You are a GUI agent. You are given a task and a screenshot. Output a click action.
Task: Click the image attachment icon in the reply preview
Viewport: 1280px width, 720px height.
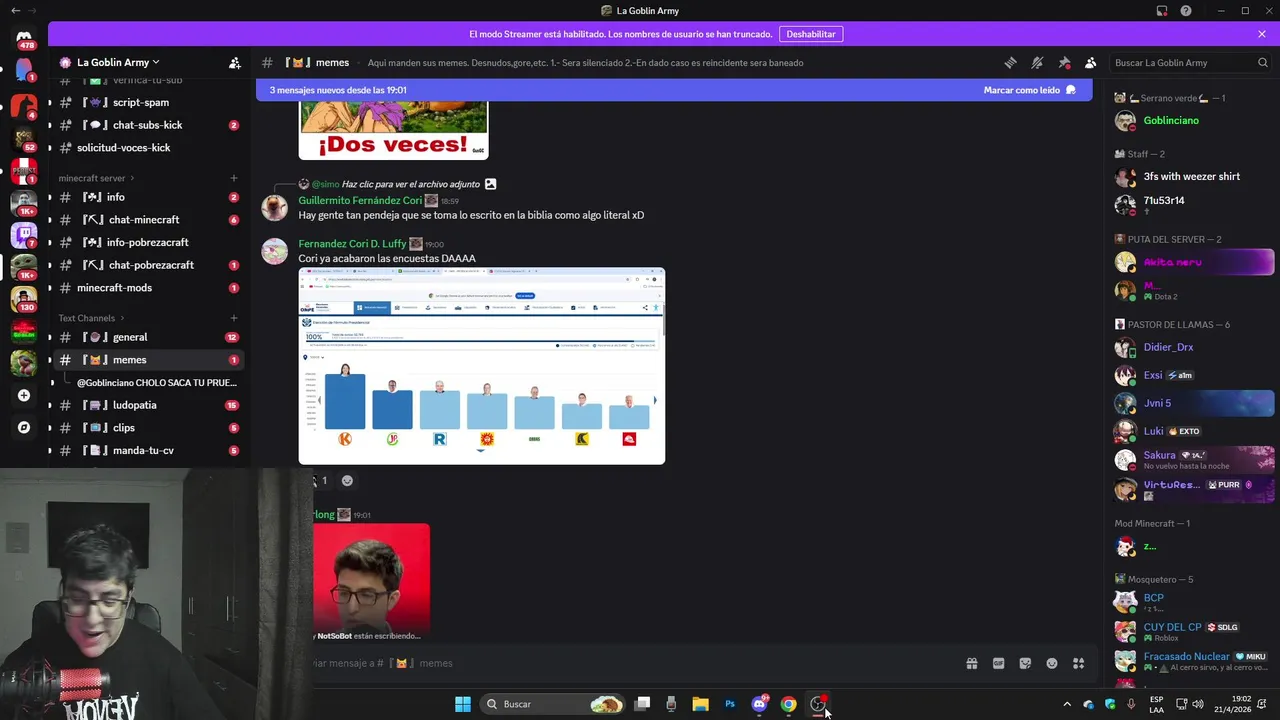tap(490, 184)
